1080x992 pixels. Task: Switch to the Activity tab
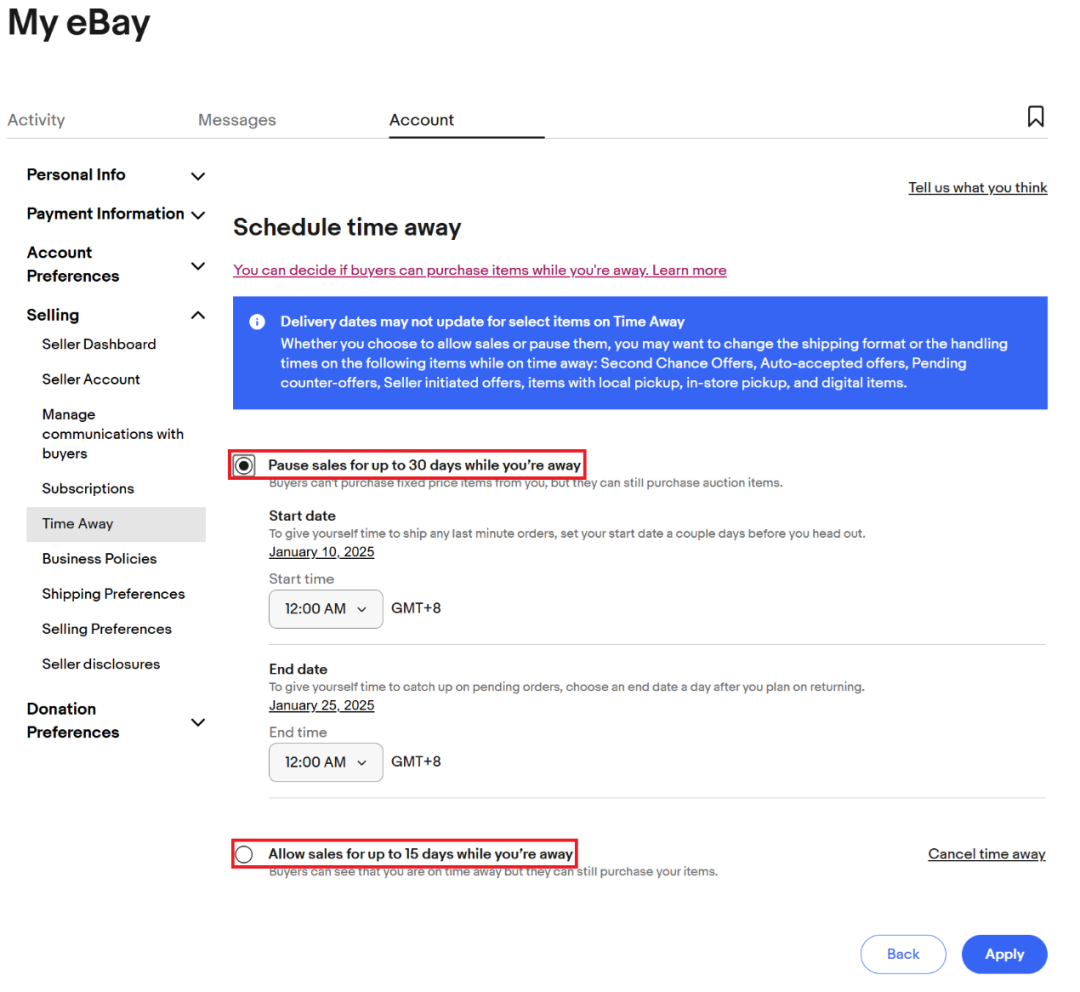pos(36,120)
